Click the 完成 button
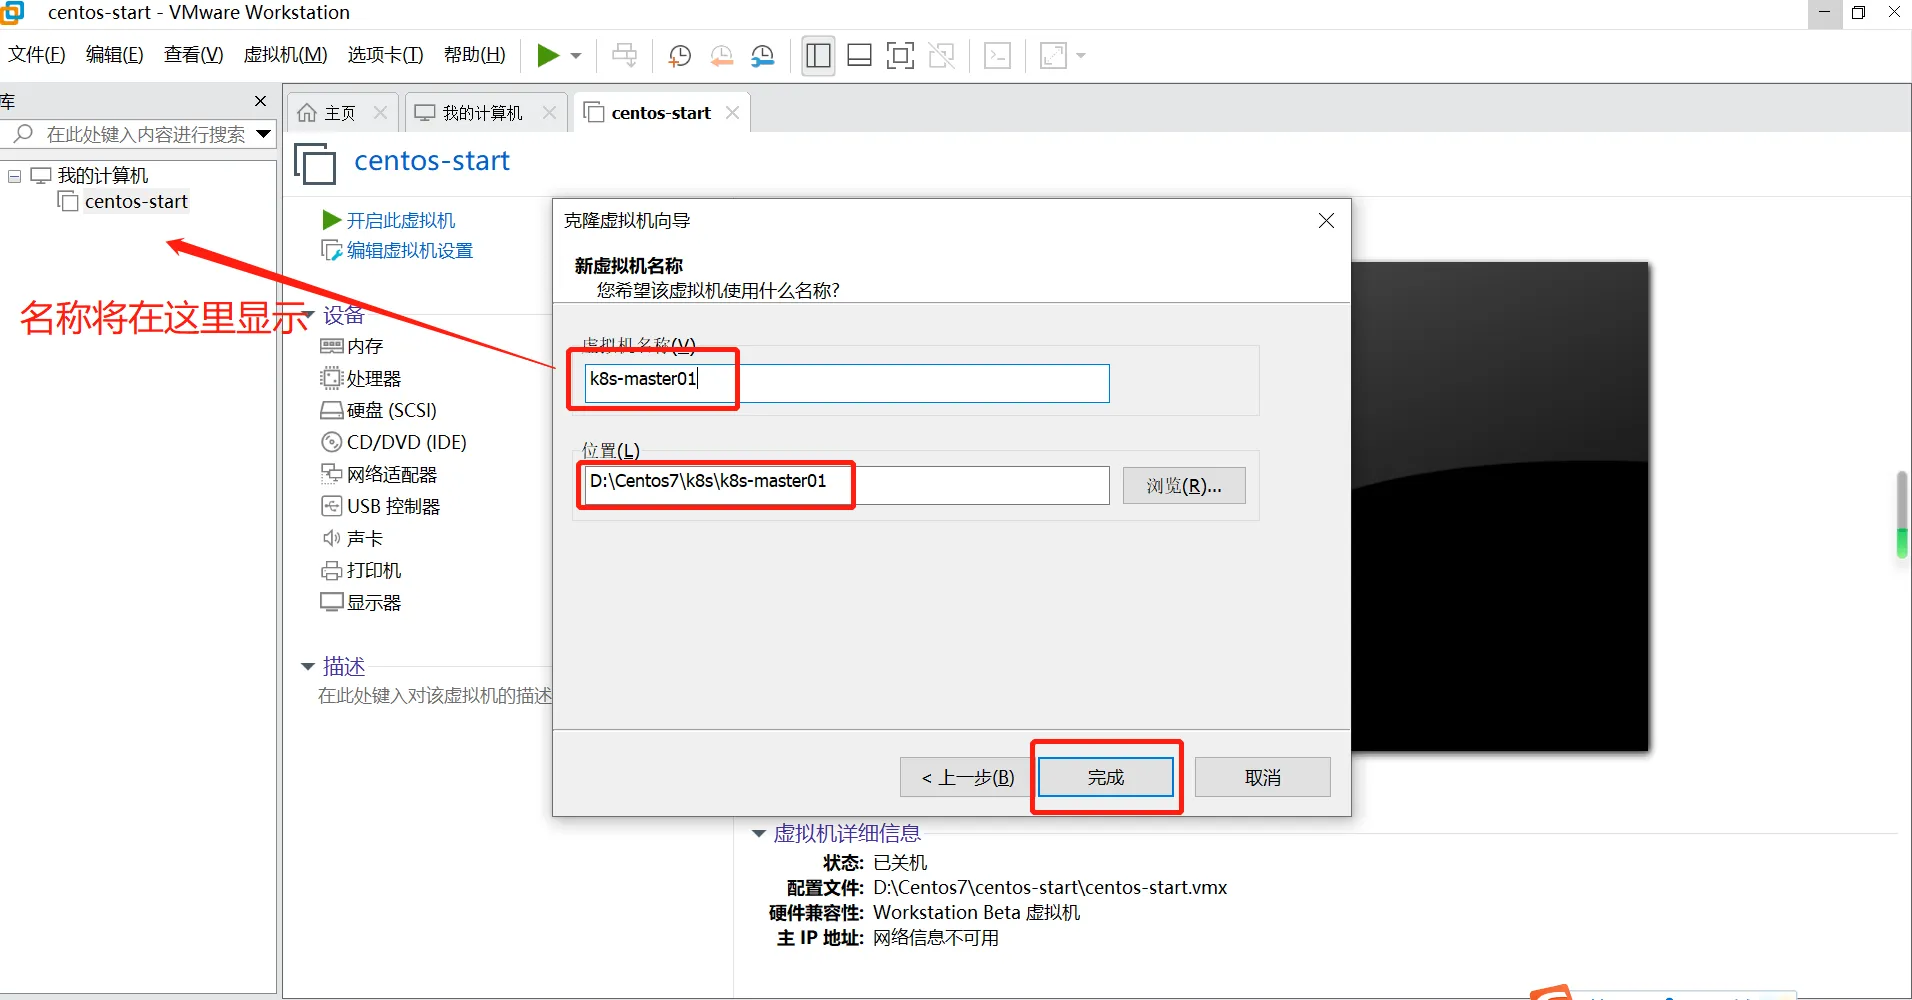 [x=1106, y=777]
